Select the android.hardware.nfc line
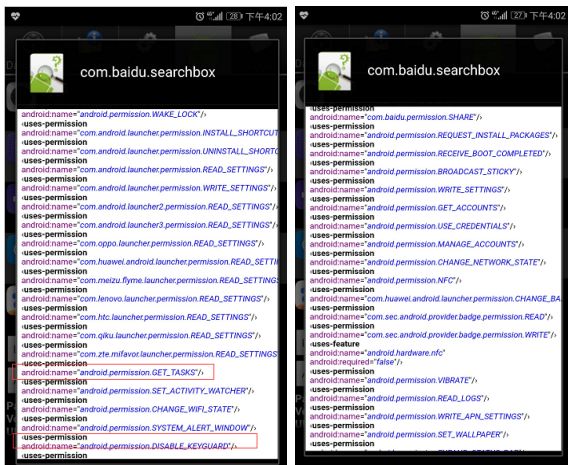Viewport: 570px width, 465px height. pyautogui.click(x=378, y=353)
